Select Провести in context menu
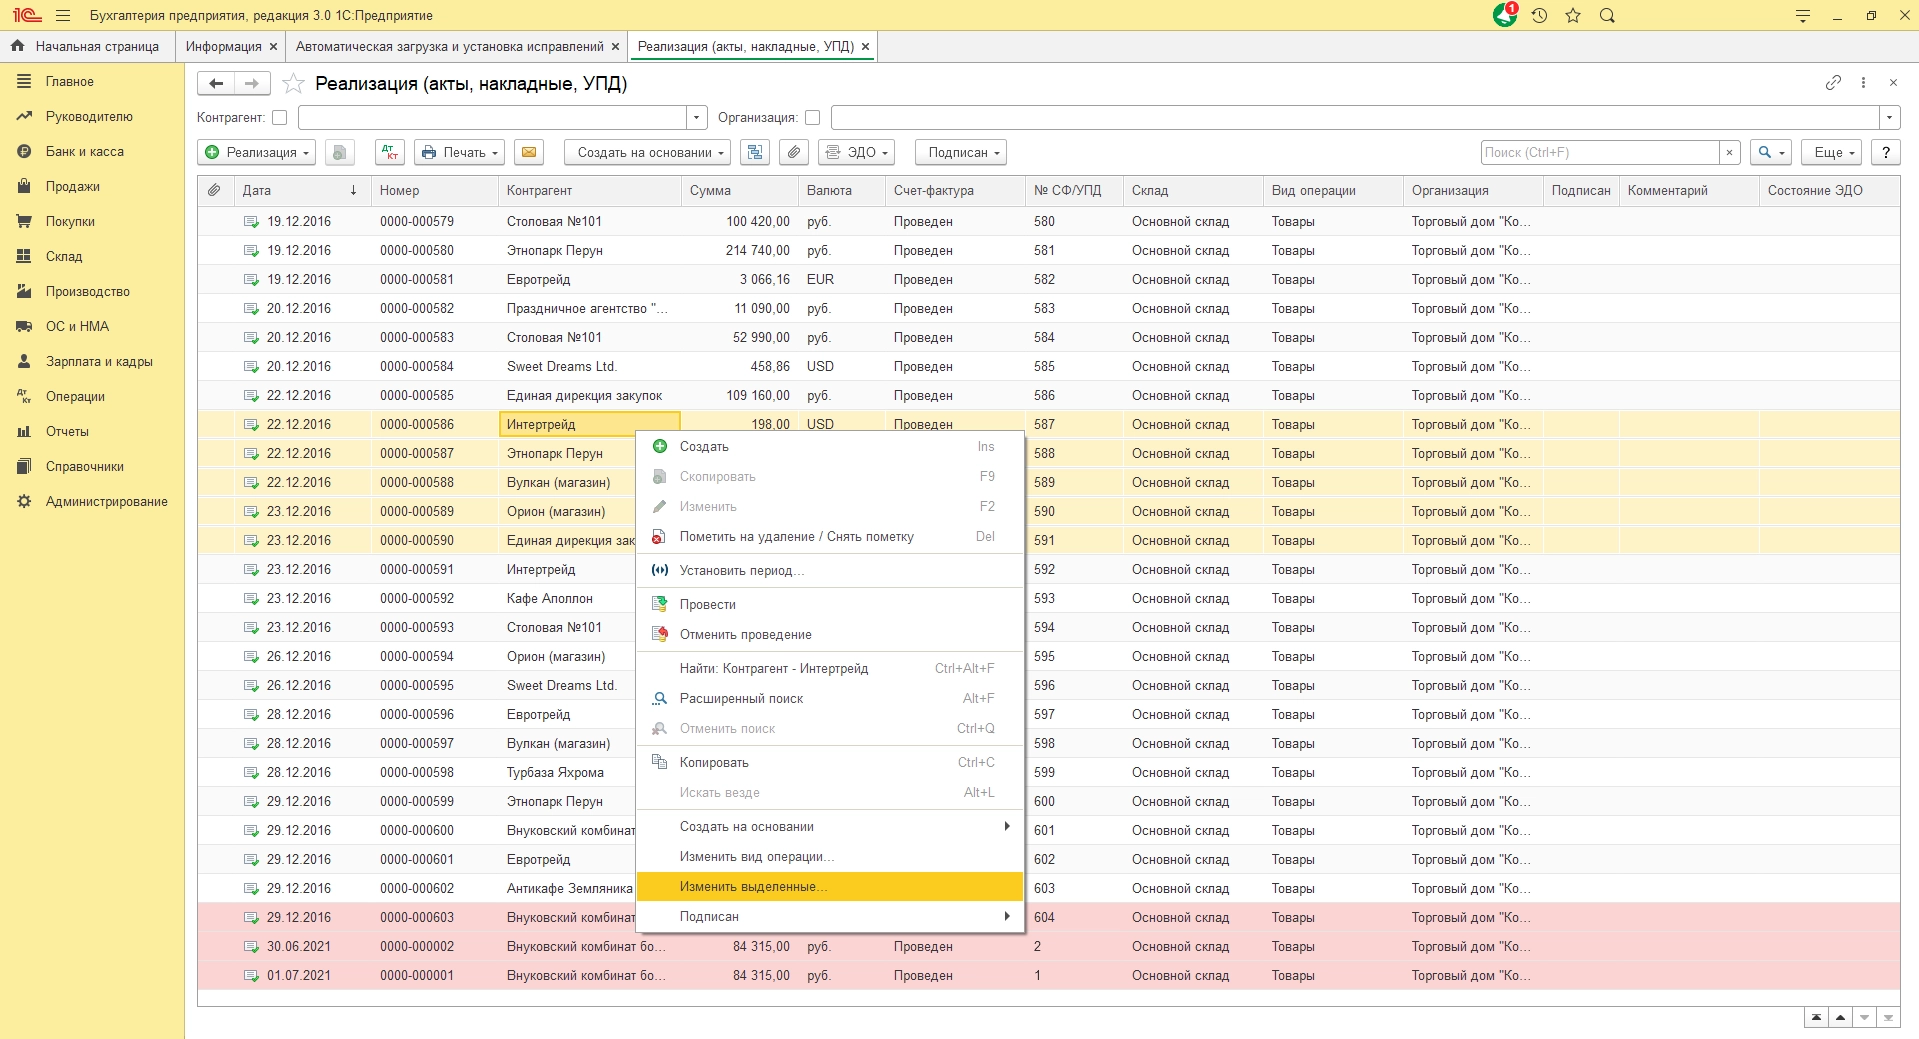 tap(829, 605)
